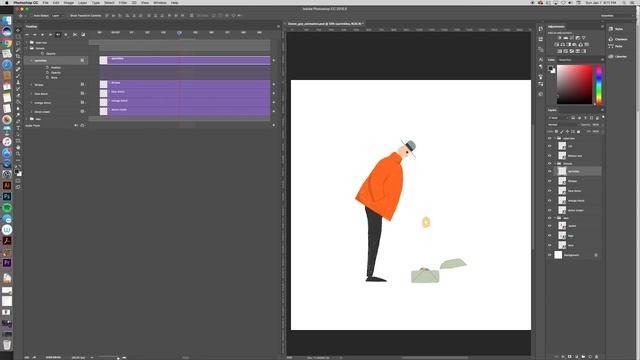
Task: Click the transition icon beside the scissors
Action: pyautogui.click(x=83, y=35)
